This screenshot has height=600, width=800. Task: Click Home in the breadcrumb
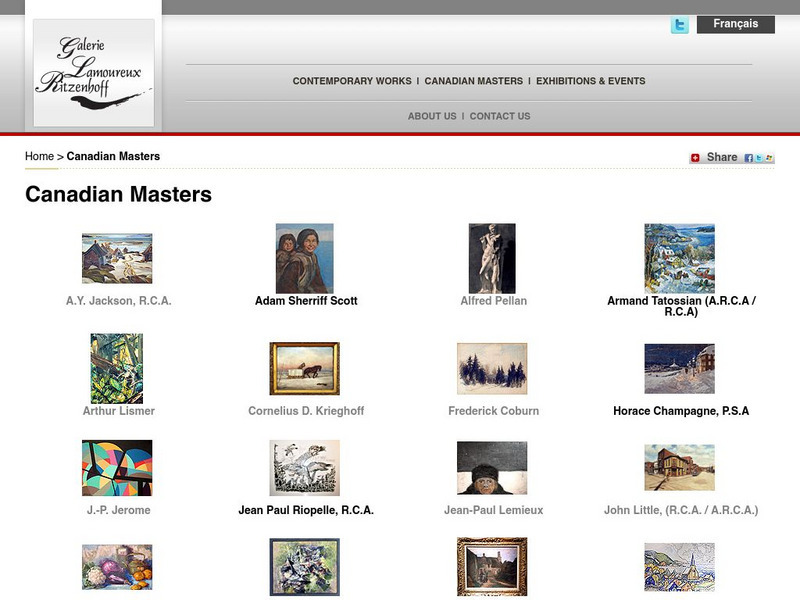pyautogui.click(x=39, y=156)
